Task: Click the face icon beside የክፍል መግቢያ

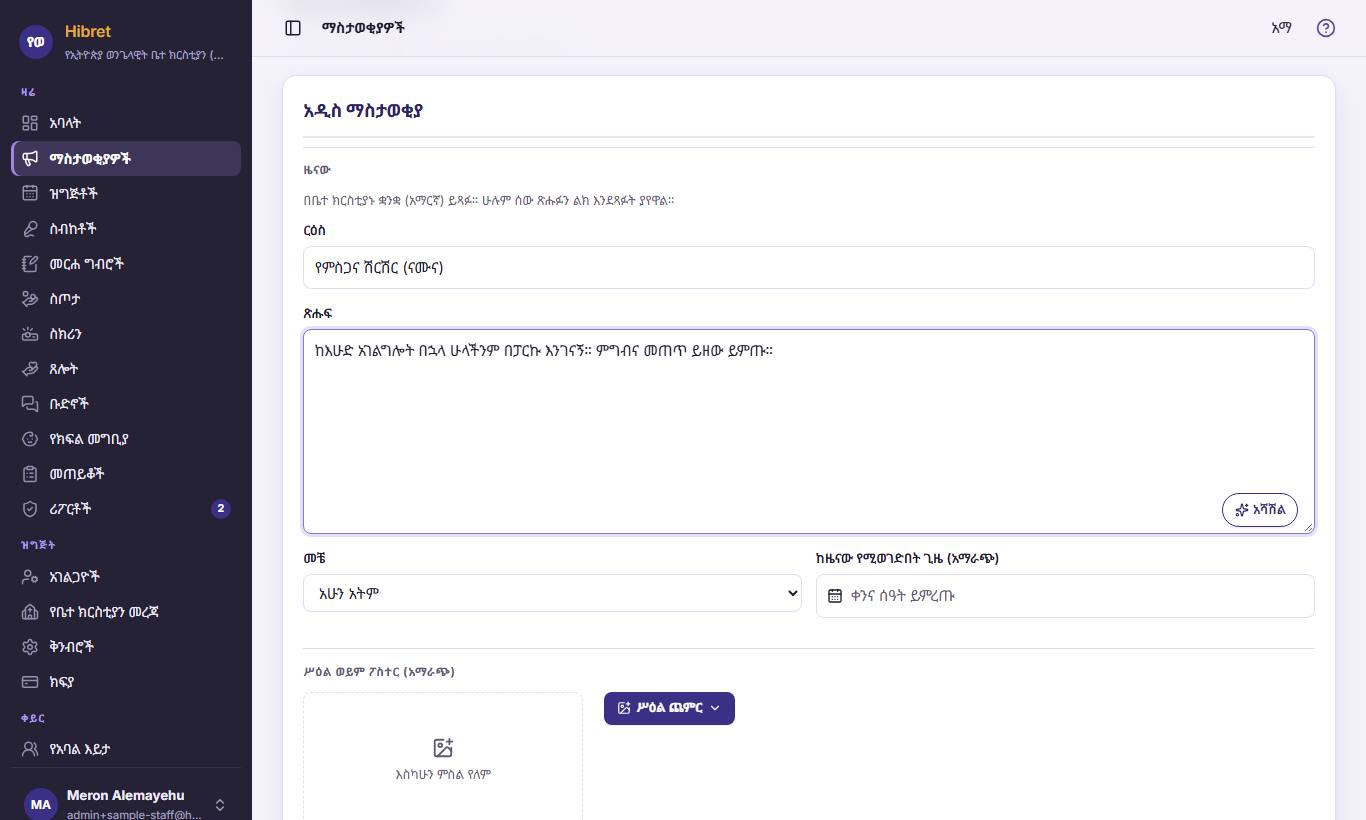Action: pos(30,439)
